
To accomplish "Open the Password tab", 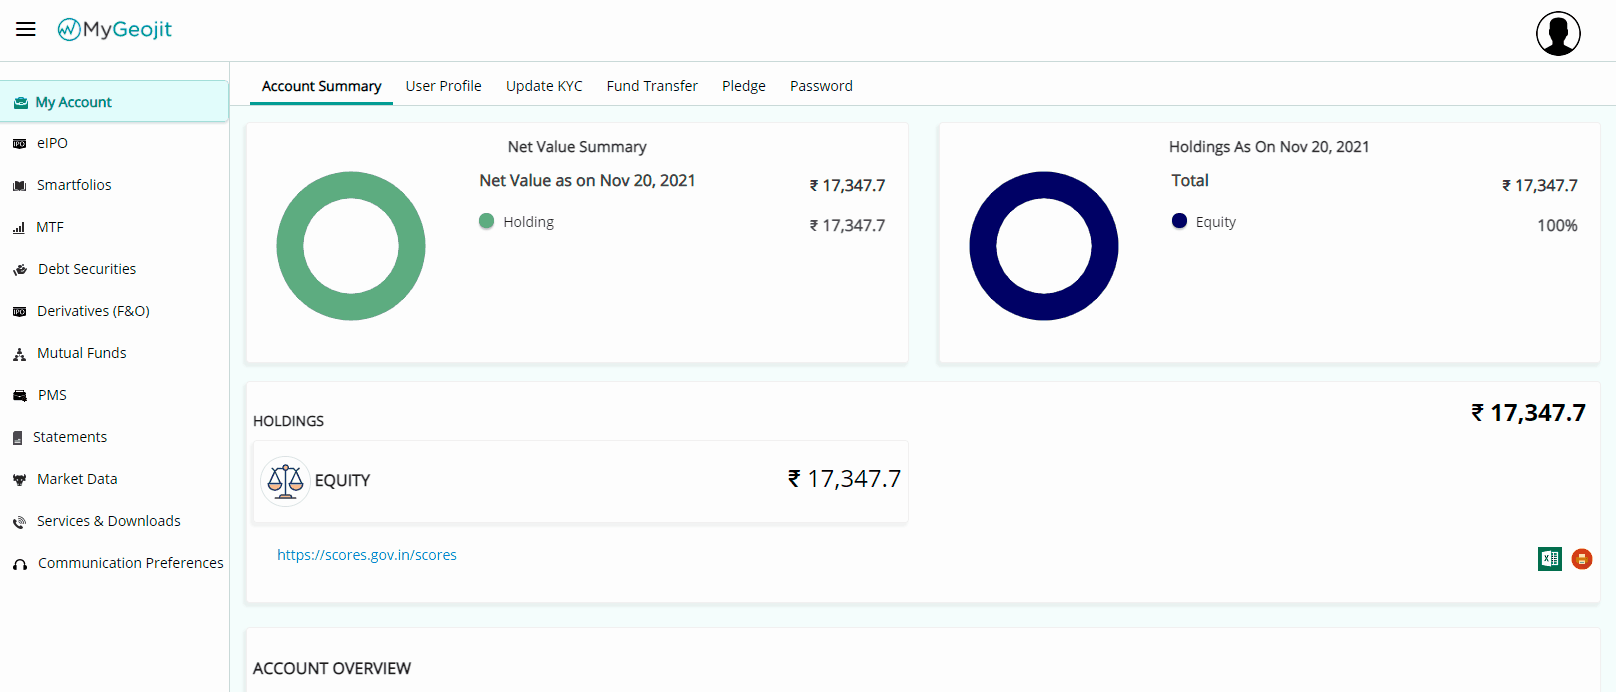I will click(821, 86).
